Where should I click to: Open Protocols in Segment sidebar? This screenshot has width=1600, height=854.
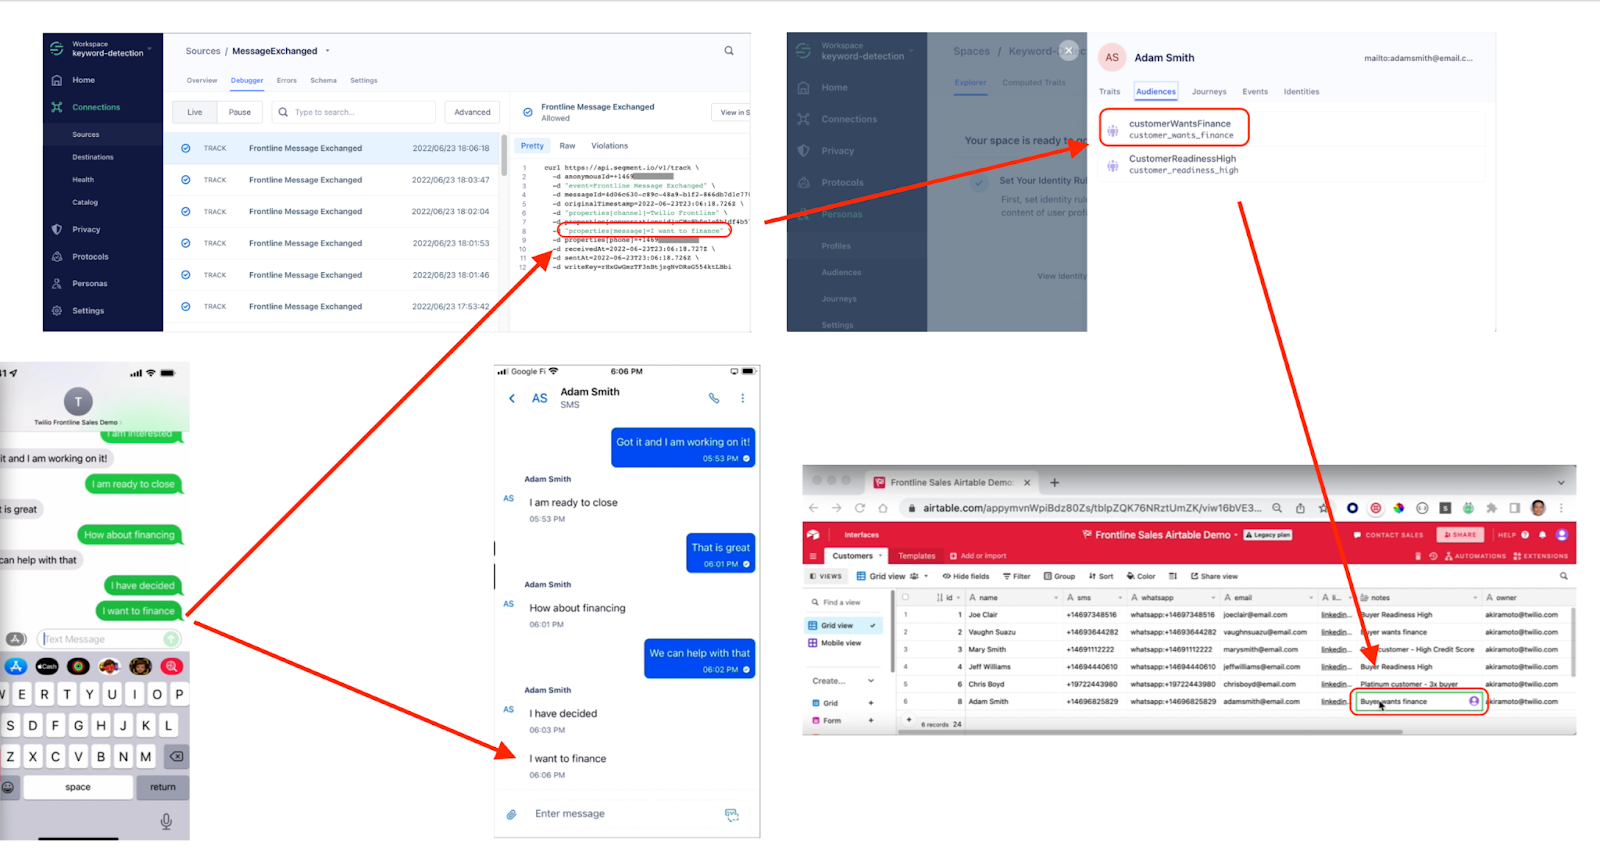(x=90, y=257)
